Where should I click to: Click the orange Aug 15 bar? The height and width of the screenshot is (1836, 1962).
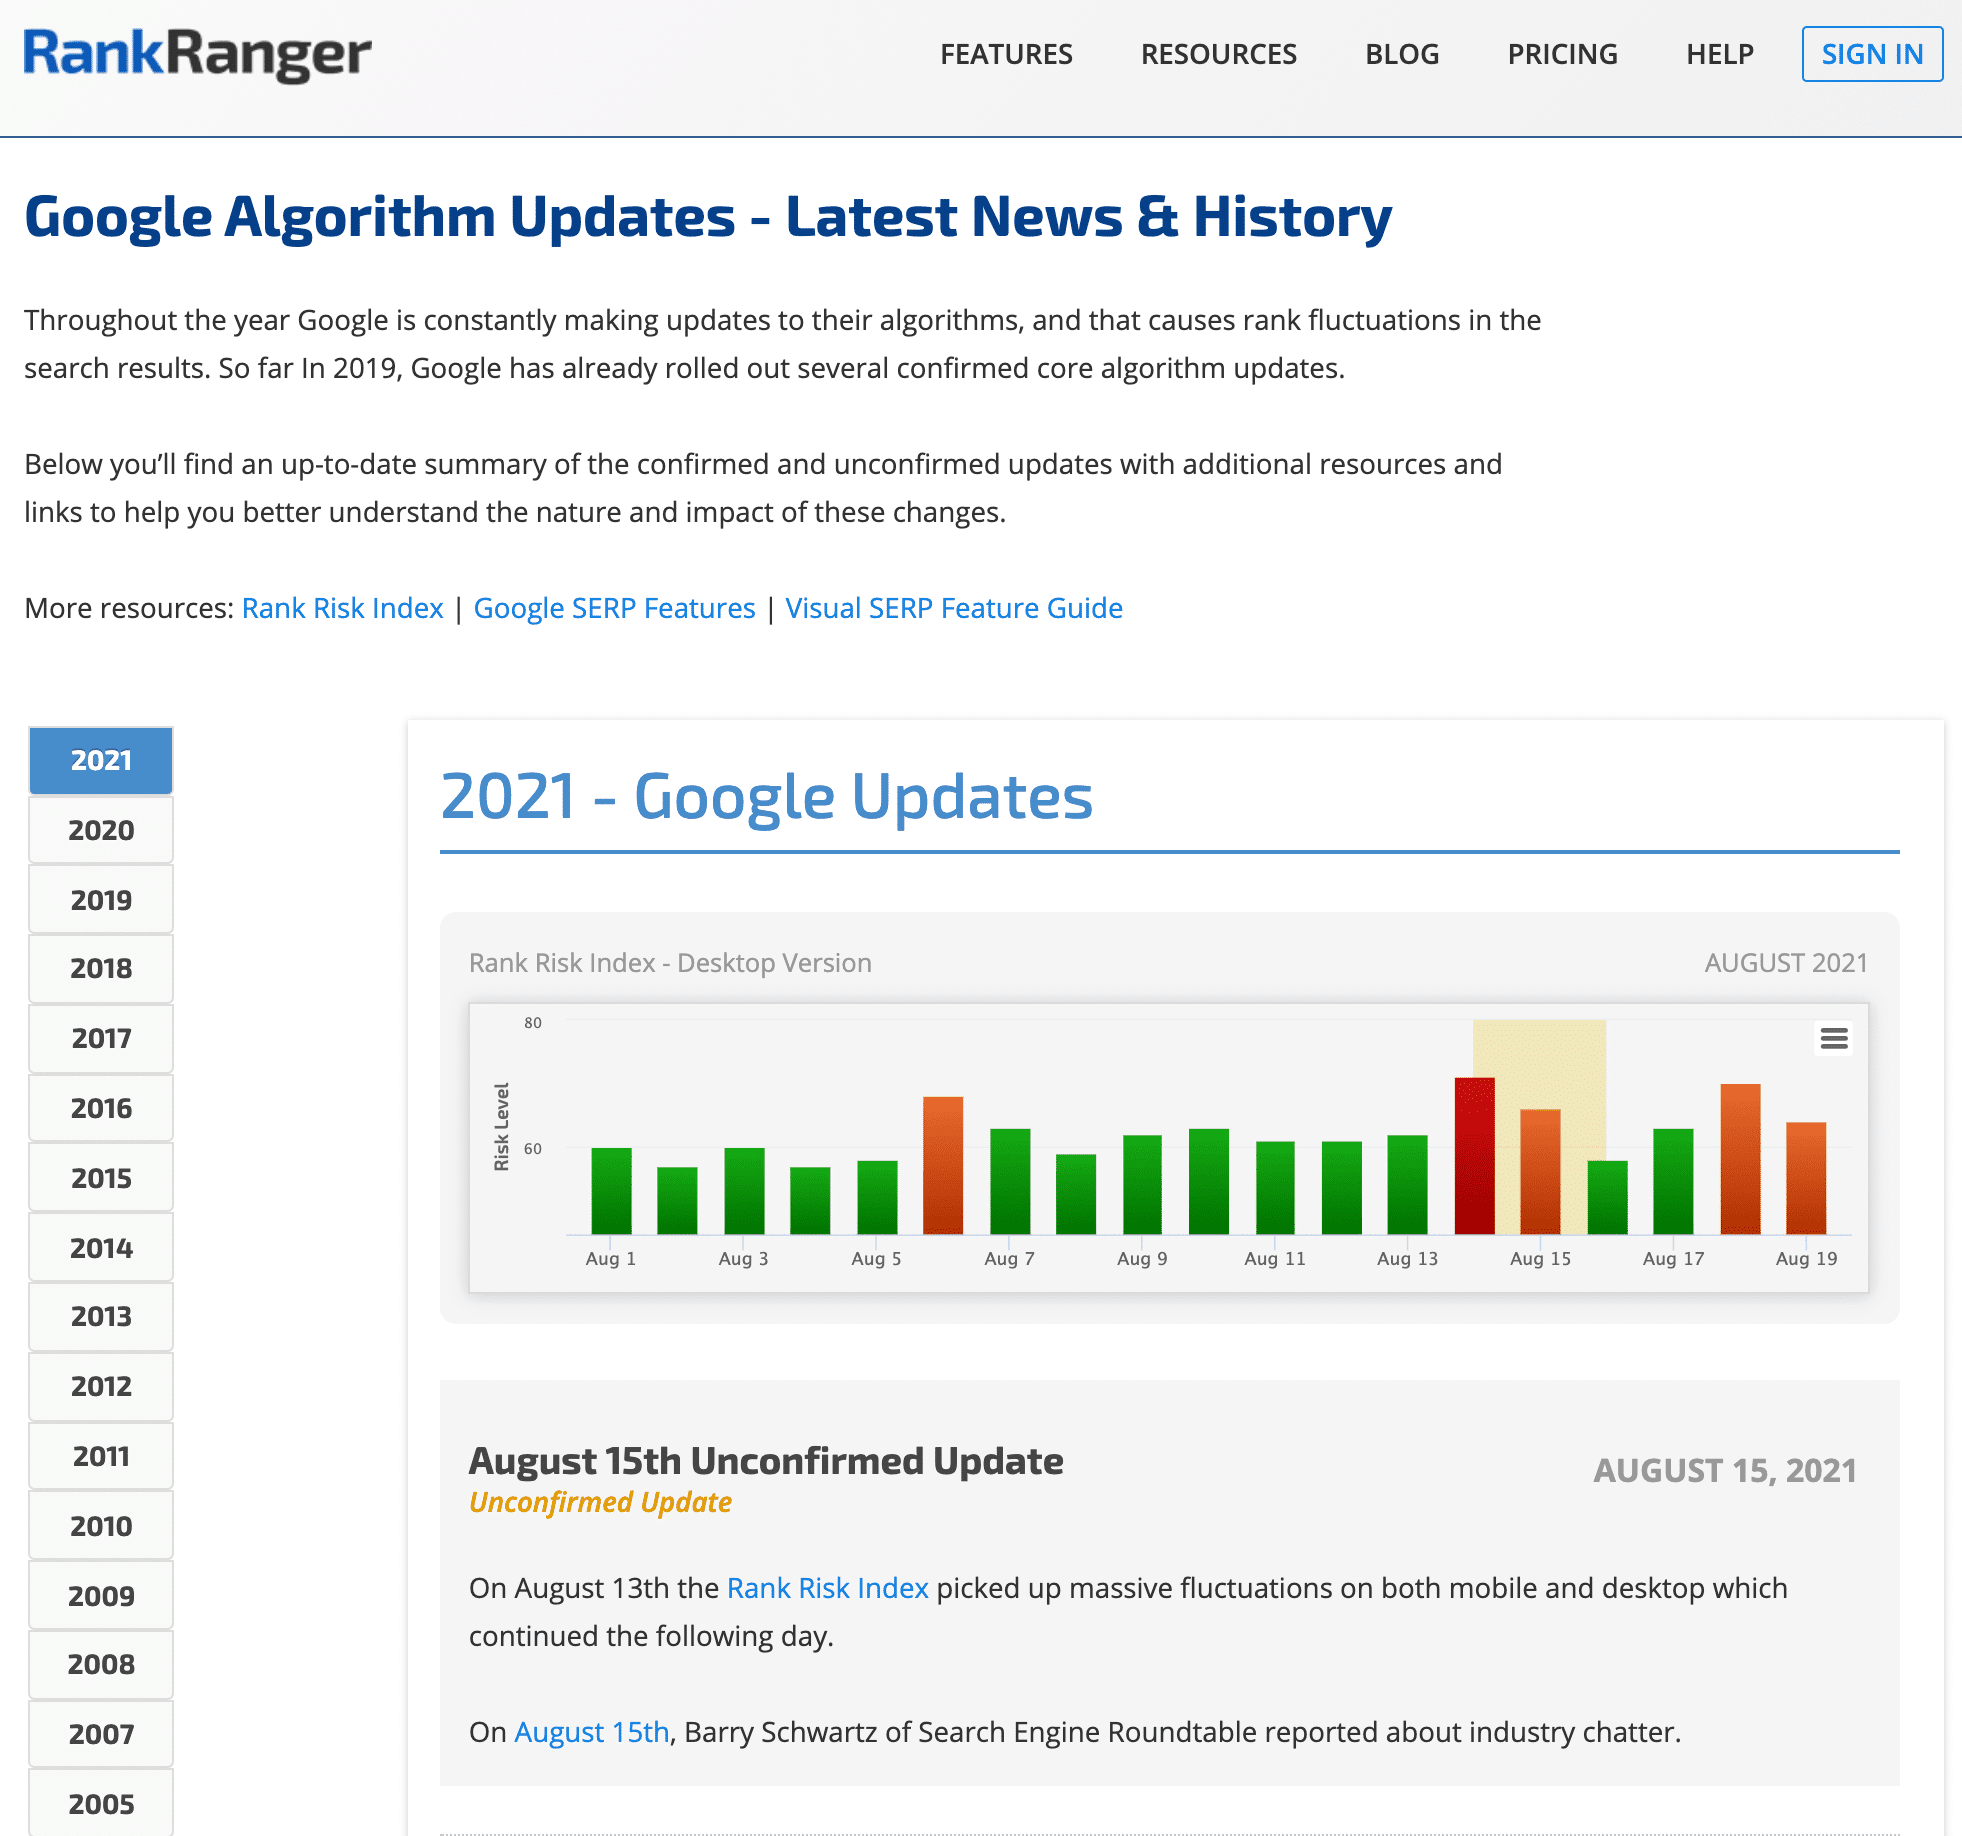1540,1172
